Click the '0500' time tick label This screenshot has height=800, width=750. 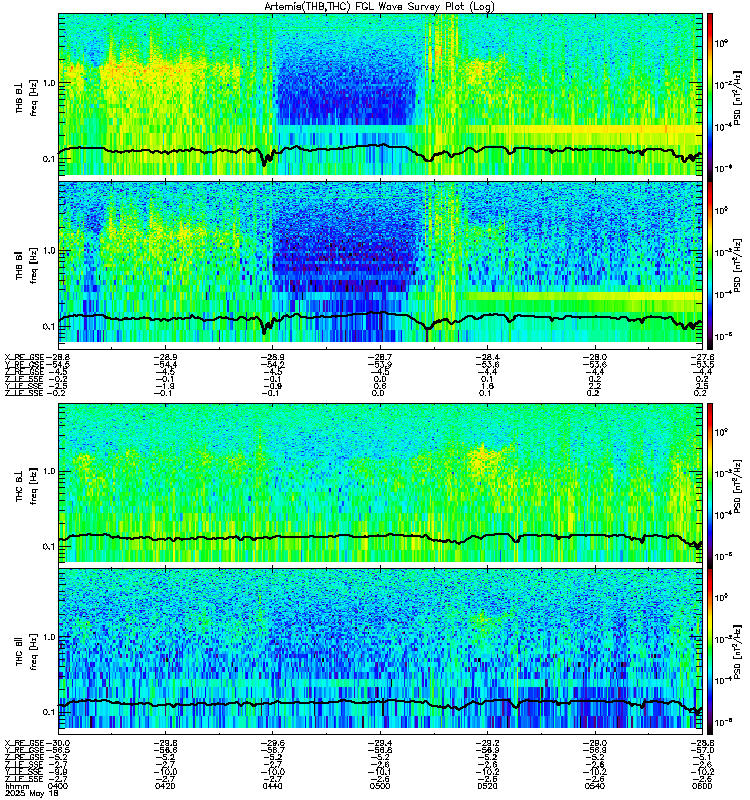[380, 786]
